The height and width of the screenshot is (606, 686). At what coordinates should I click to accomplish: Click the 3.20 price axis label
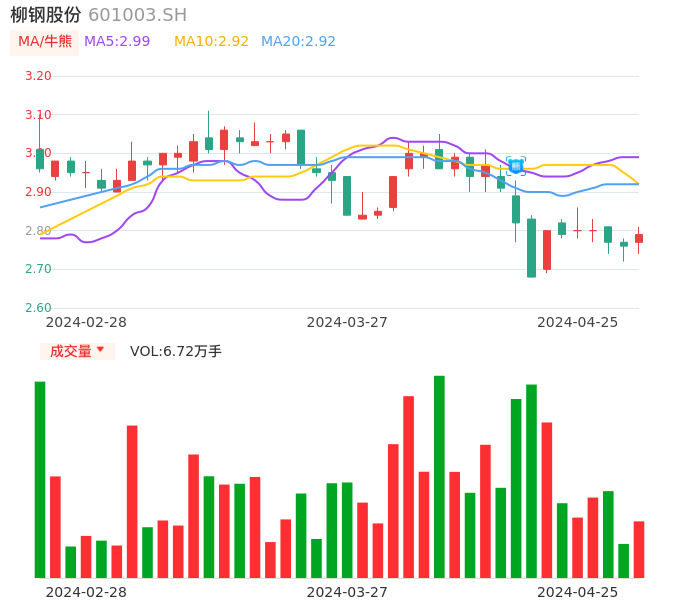(37, 76)
